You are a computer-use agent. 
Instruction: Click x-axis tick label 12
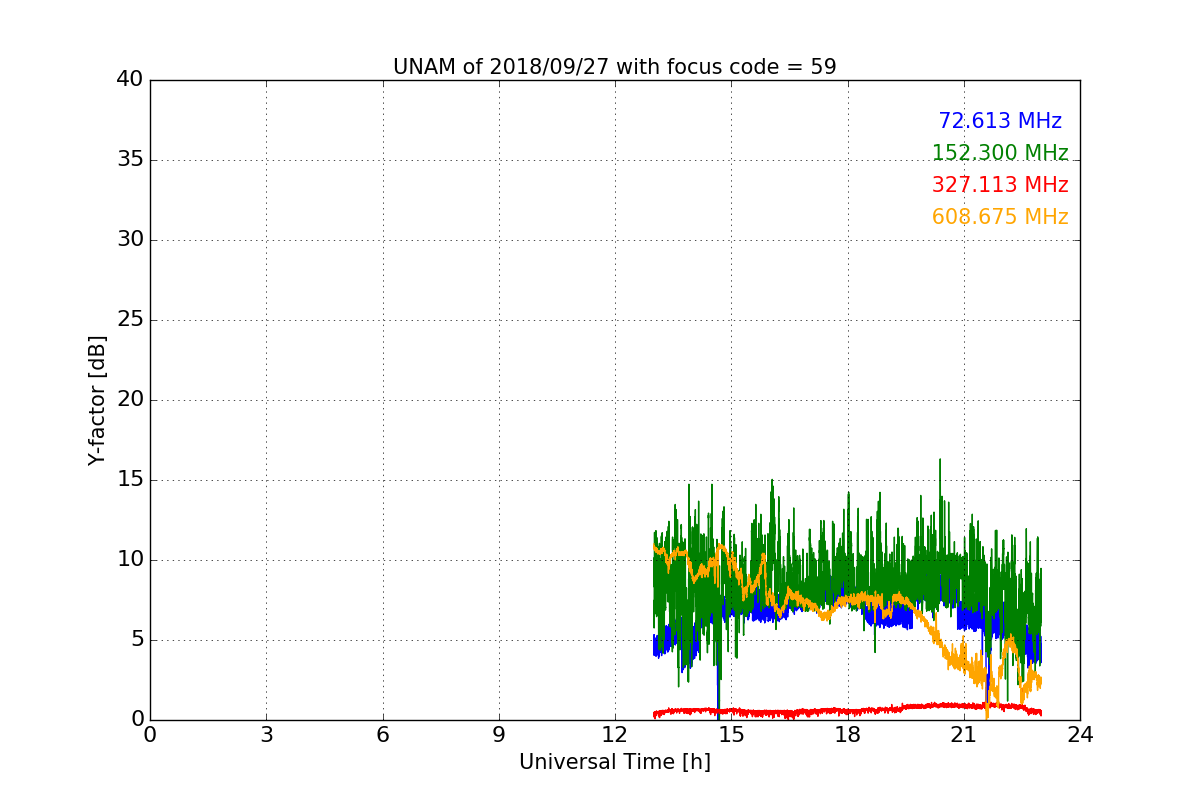click(x=615, y=735)
